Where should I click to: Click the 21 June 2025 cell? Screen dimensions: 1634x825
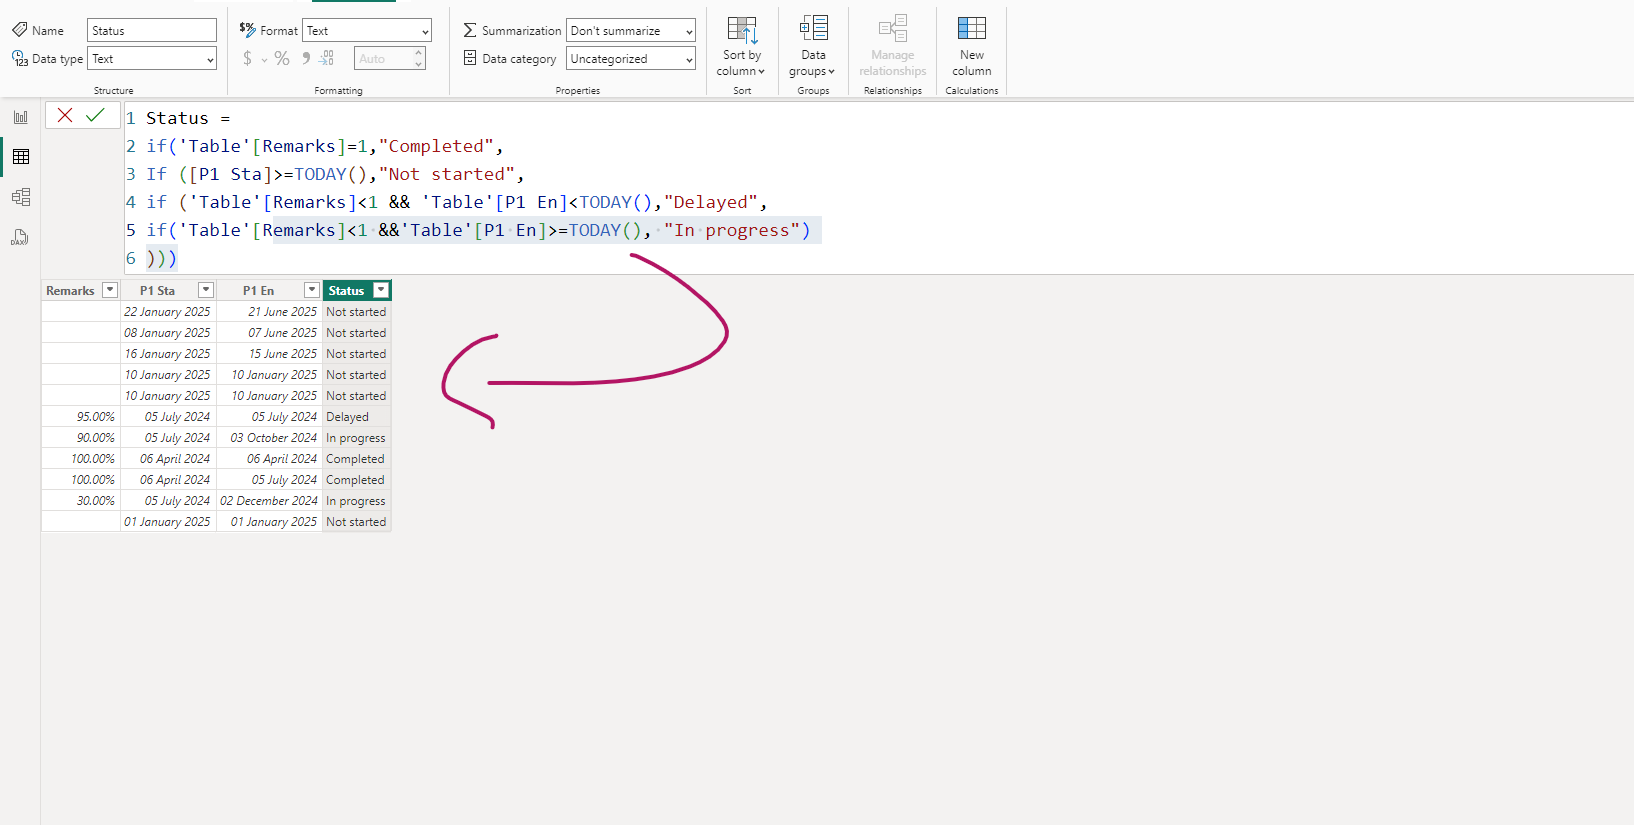[270, 312]
